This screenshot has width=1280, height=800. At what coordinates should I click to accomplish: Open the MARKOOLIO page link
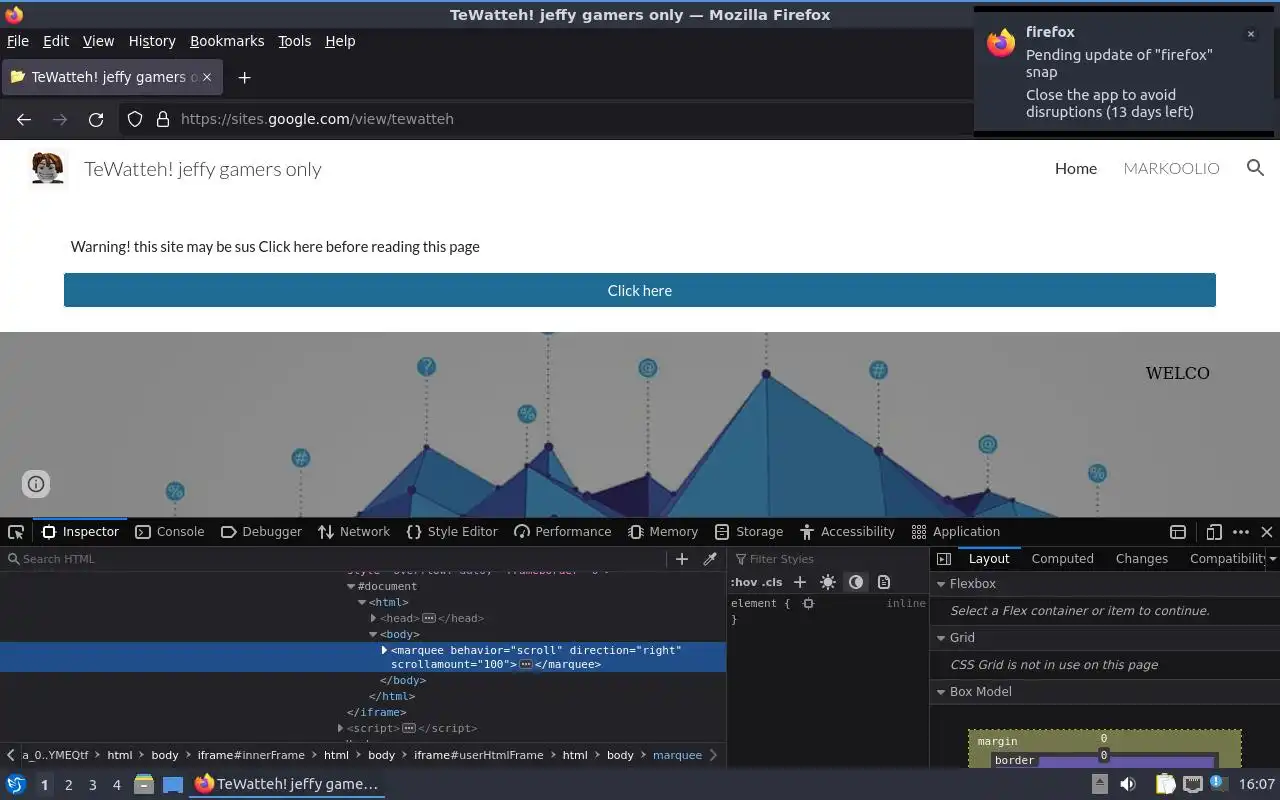click(x=1171, y=168)
